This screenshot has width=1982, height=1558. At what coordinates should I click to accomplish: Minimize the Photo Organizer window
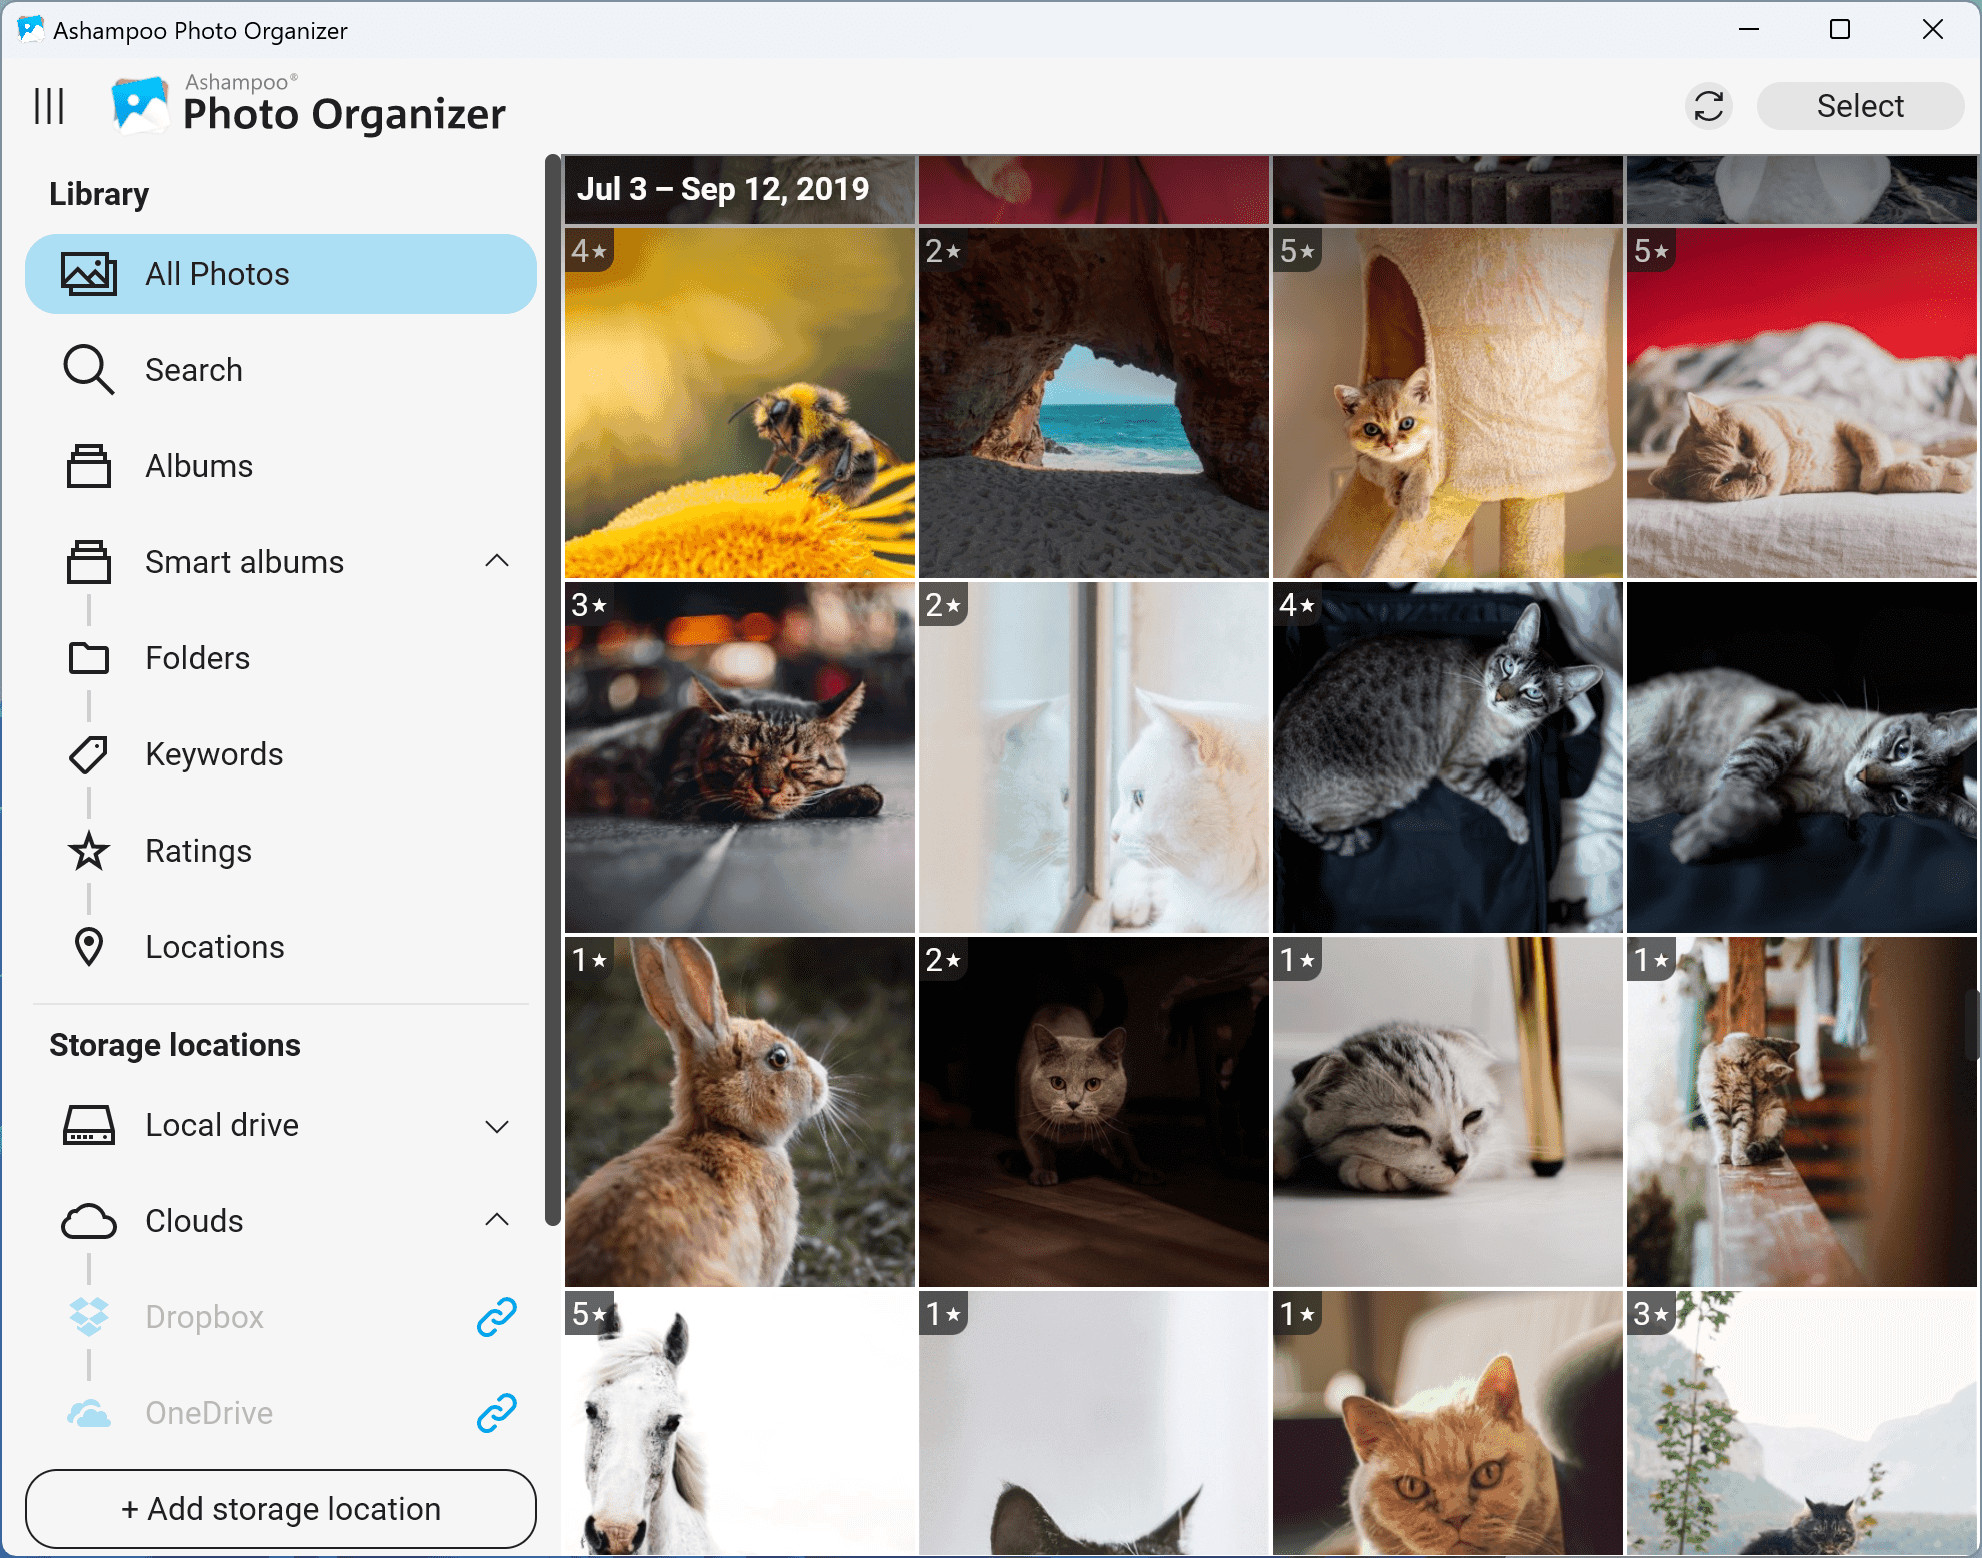point(1749,29)
